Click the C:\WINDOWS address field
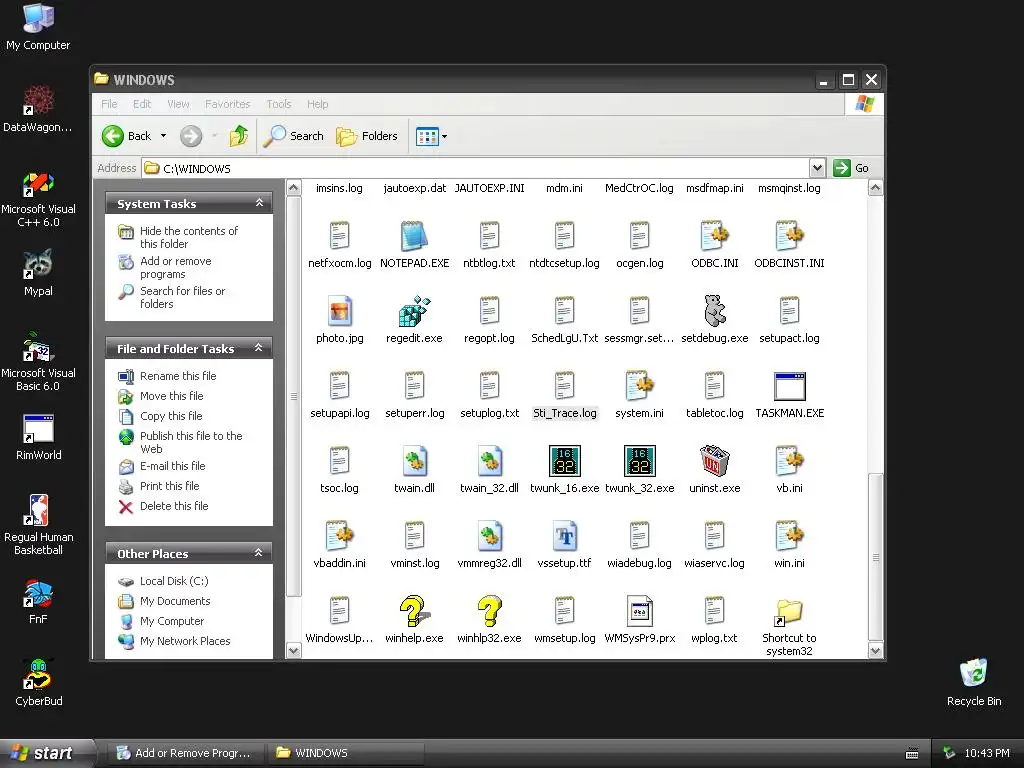 point(475,168)
